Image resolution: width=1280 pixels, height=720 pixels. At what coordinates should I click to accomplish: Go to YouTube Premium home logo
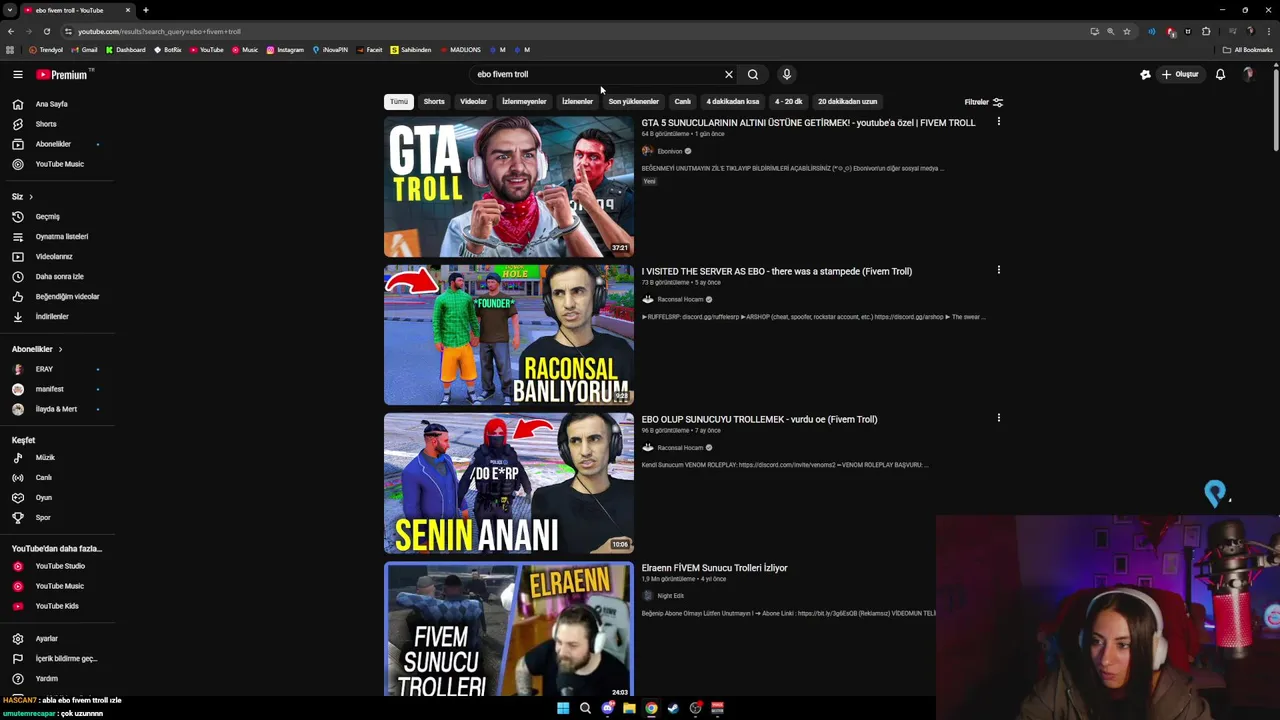coord(63,74)
